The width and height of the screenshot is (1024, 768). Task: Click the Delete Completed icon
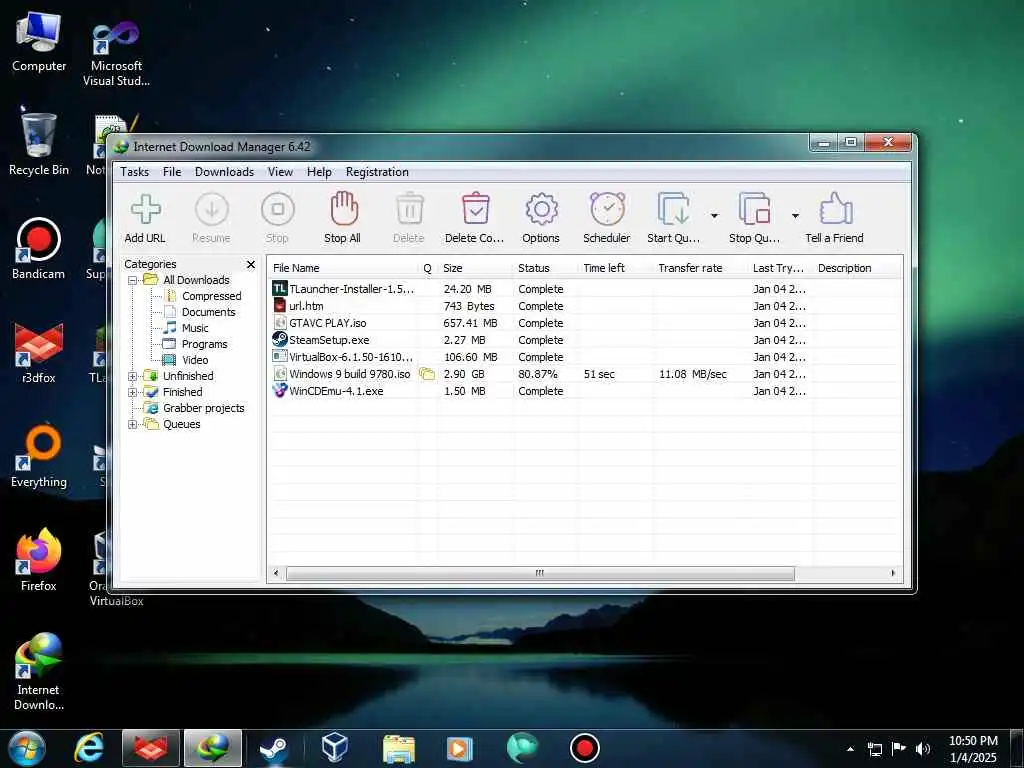click(475, 209)
